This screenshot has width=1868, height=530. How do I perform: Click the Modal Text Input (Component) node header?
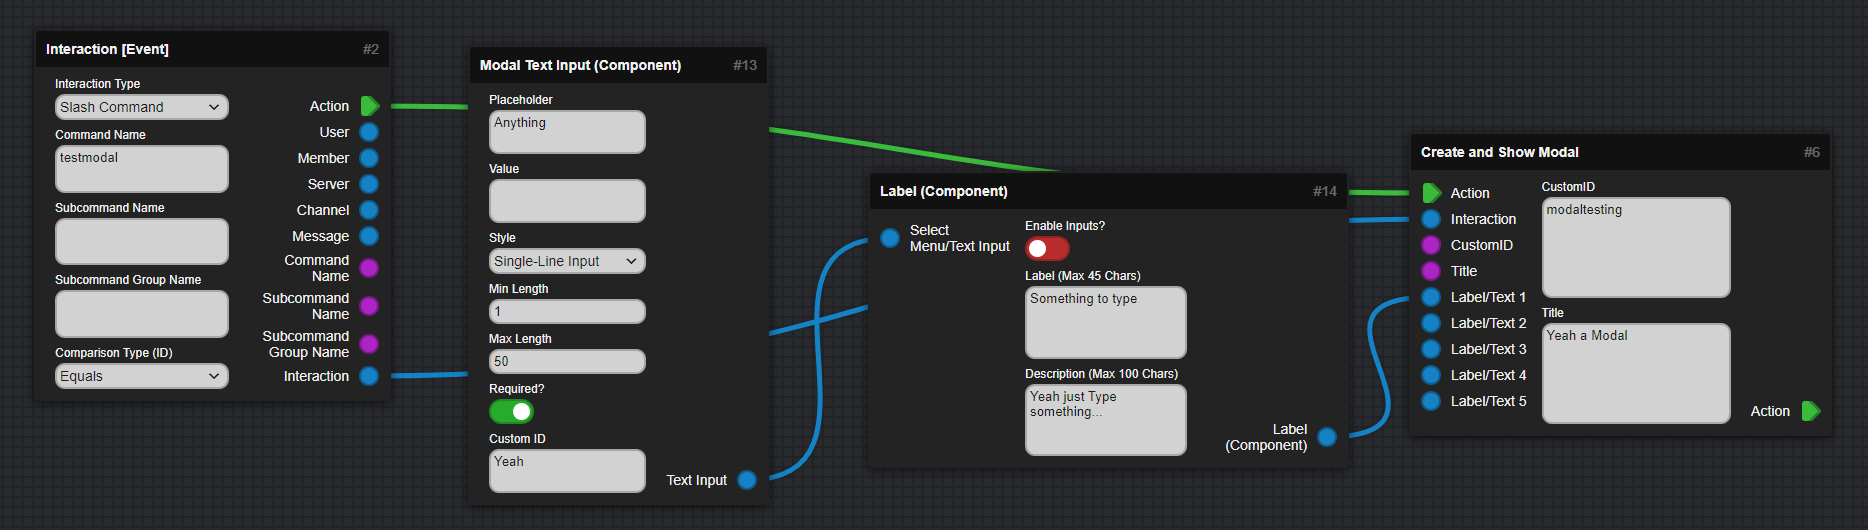pos(580,65)
